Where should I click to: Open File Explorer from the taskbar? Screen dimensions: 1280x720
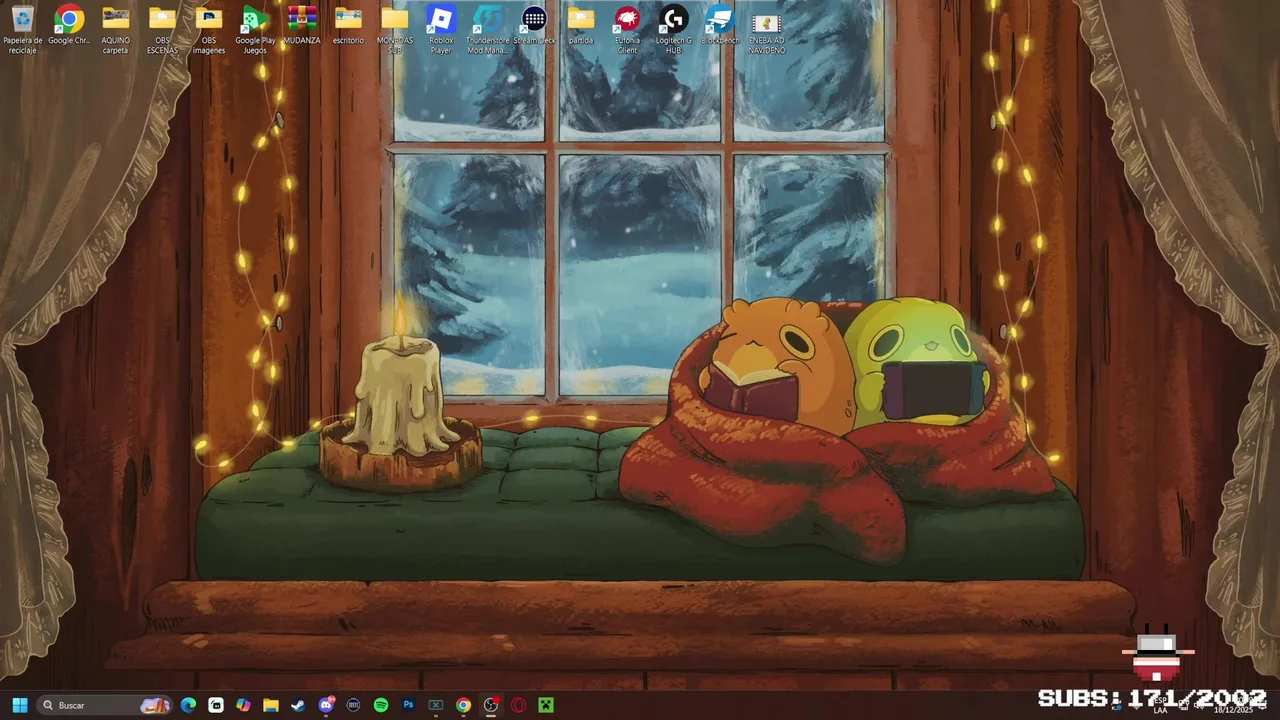pyautogui.click(x=271, y=705)
